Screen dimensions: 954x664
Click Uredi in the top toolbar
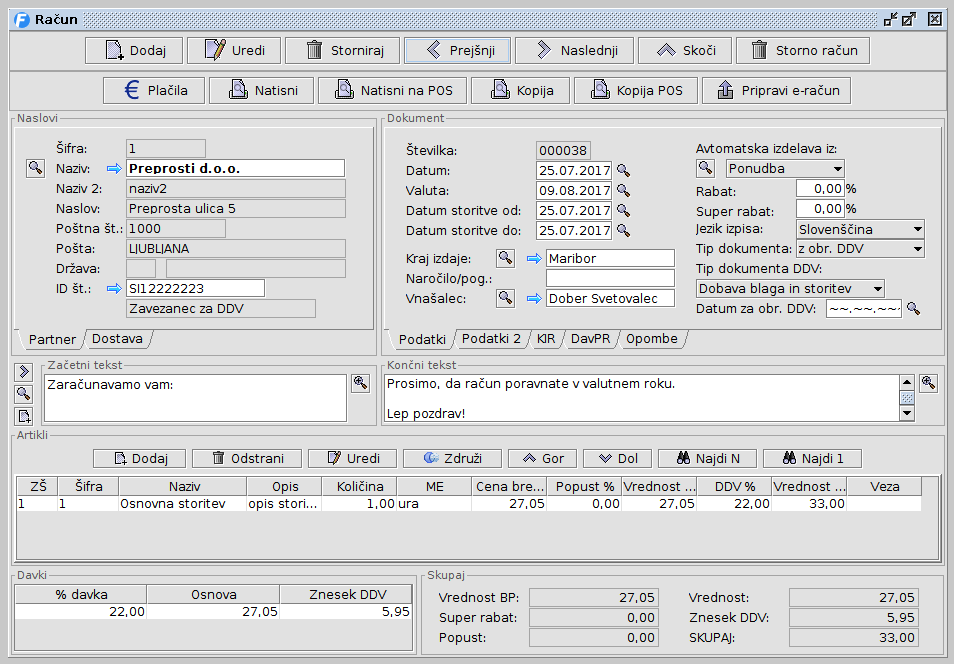tap(234, 51)
